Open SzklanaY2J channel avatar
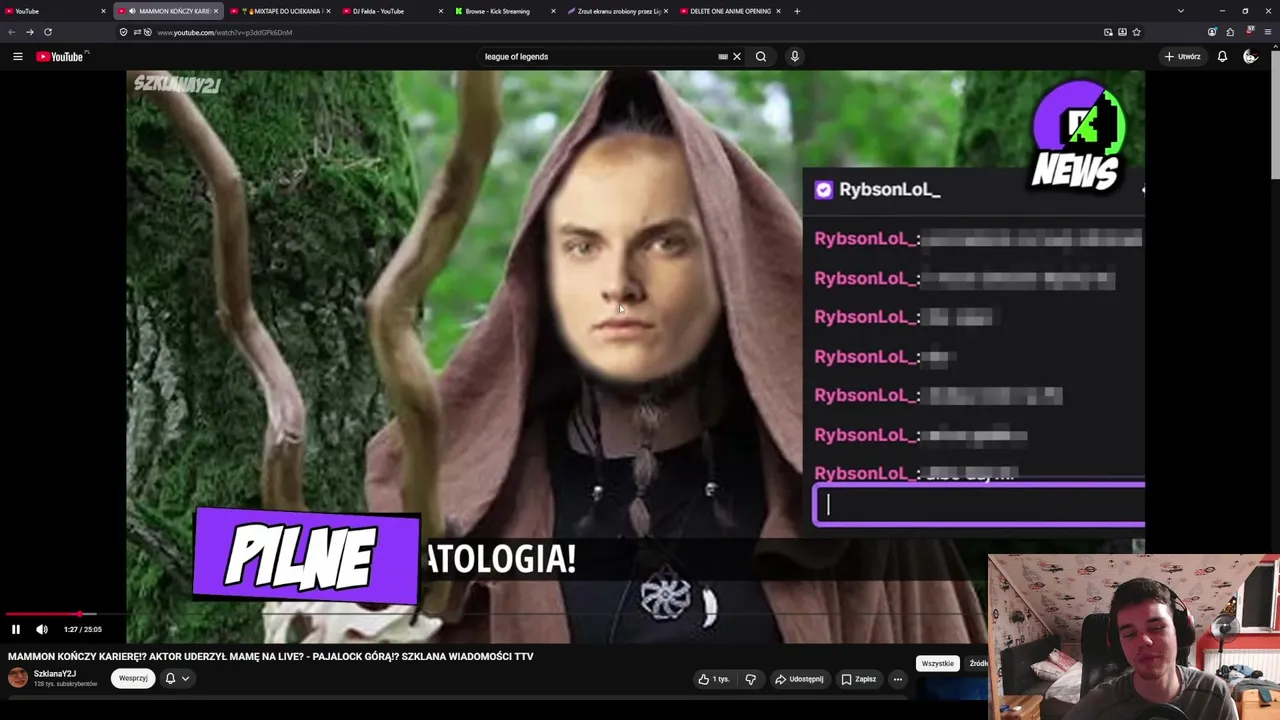The width and height of the screenshot is (1280, 720). click(x=18, y=678)
